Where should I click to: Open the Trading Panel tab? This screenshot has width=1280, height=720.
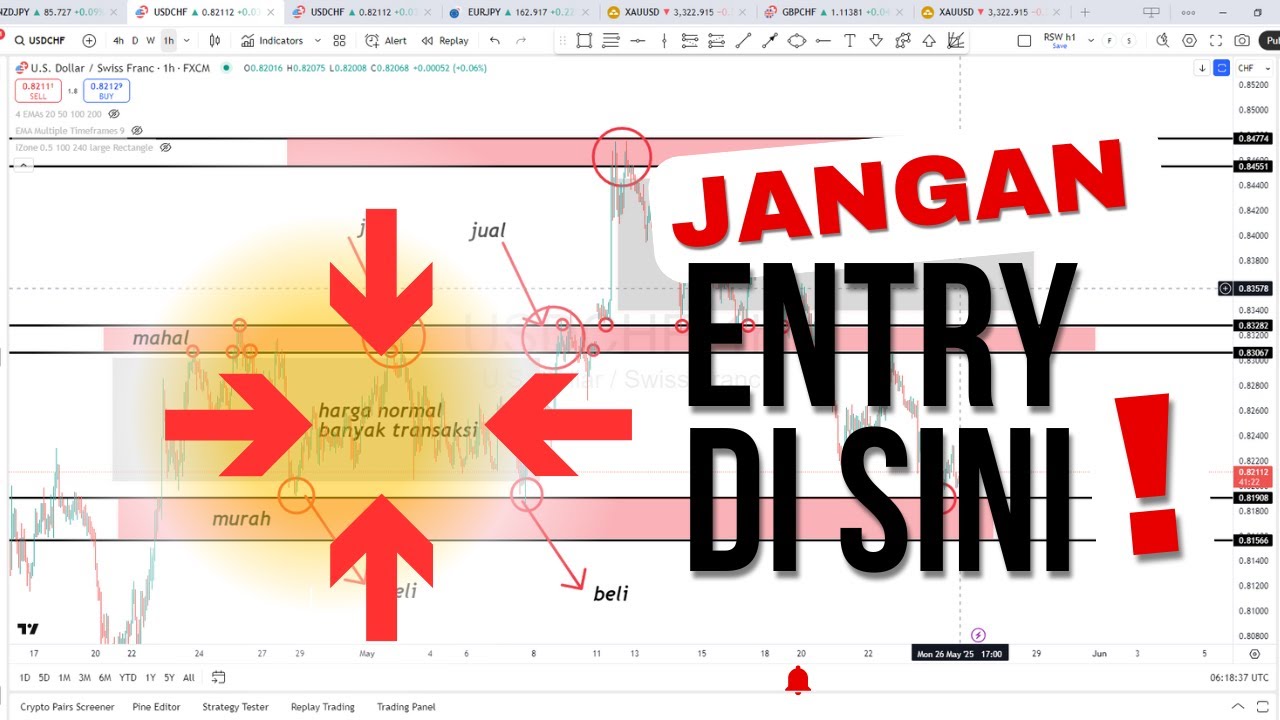(x=406, y=707)
